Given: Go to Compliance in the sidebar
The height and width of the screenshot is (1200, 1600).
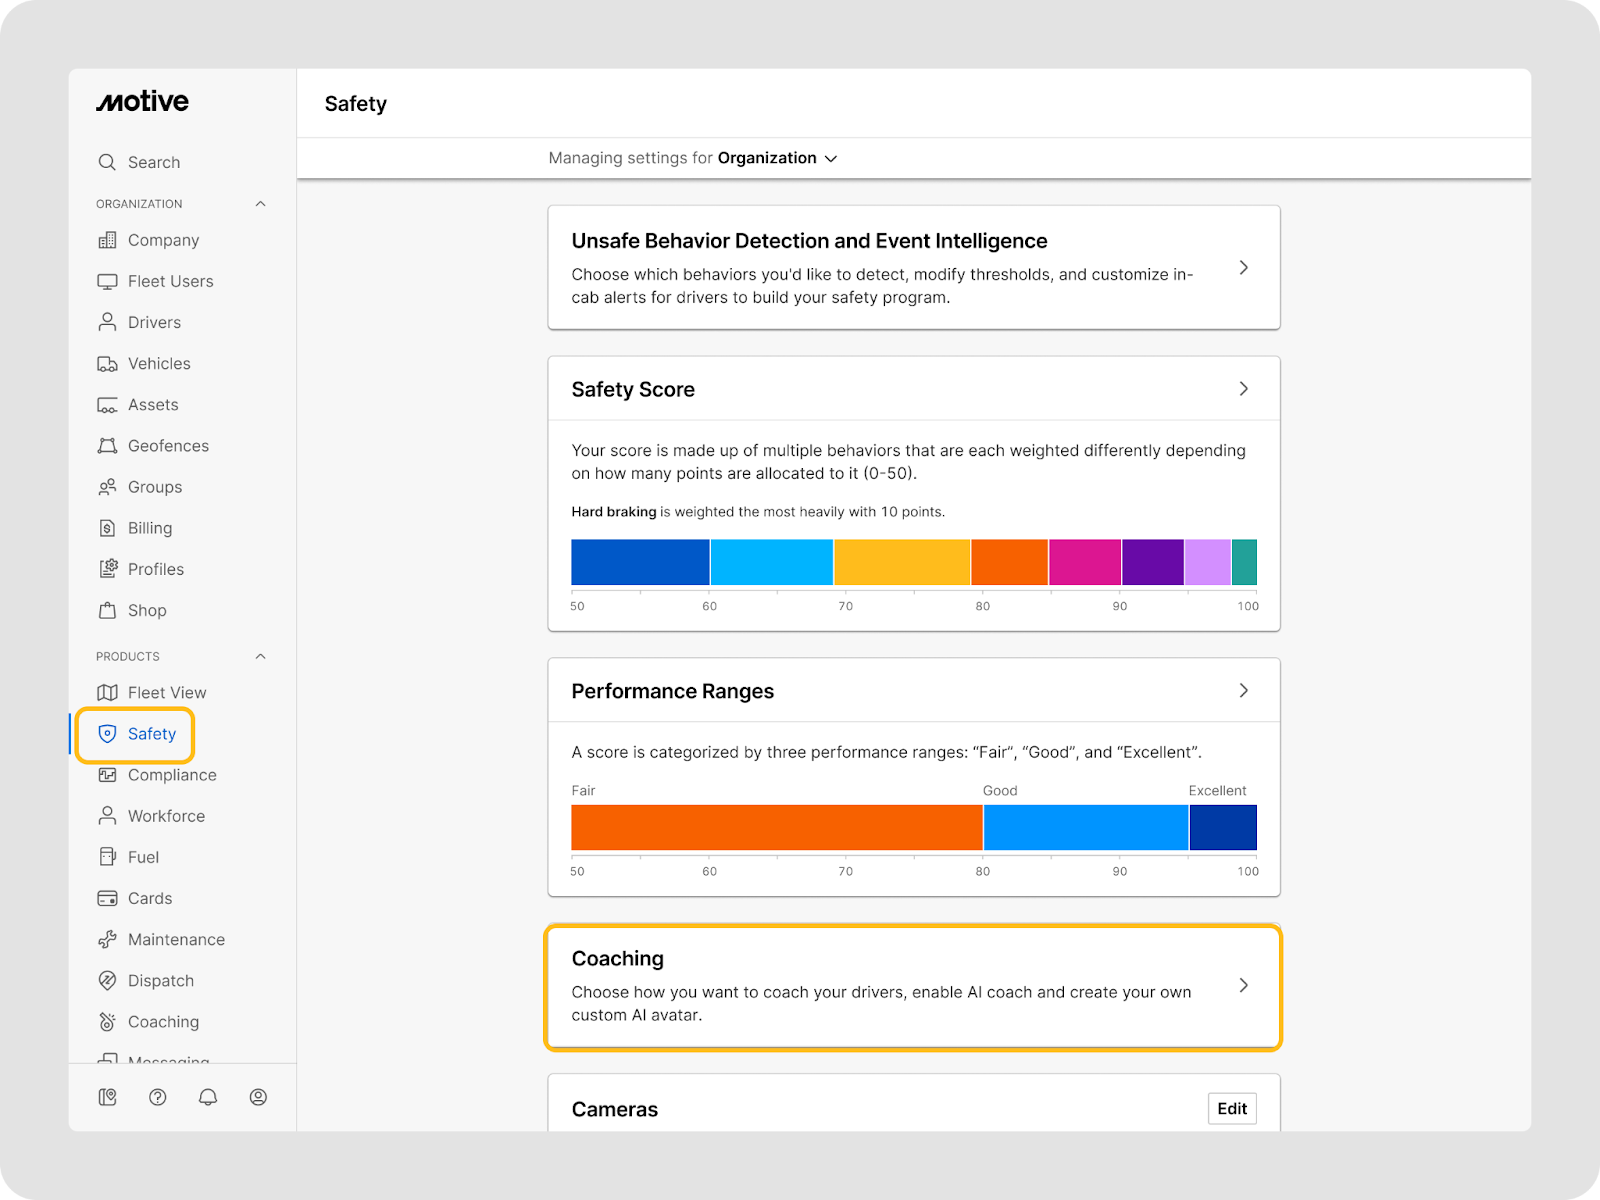Looking at the screenshot, I should (171, 775).
